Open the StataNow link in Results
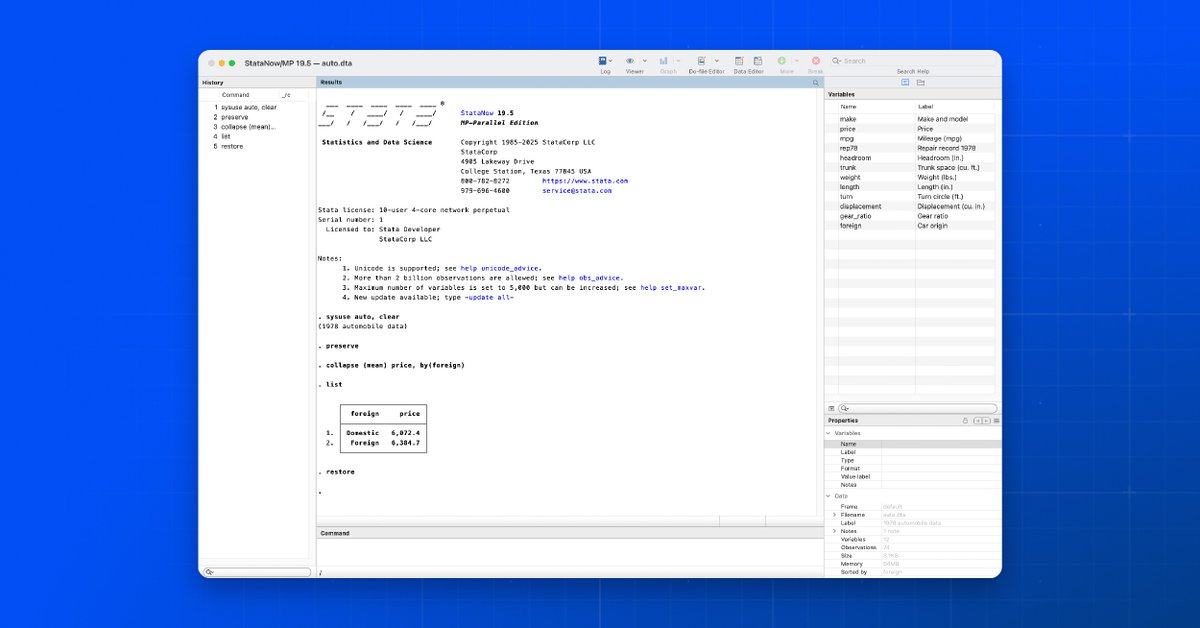The width and height of the screenshot is (1200, 628). (x=477, y=114)
